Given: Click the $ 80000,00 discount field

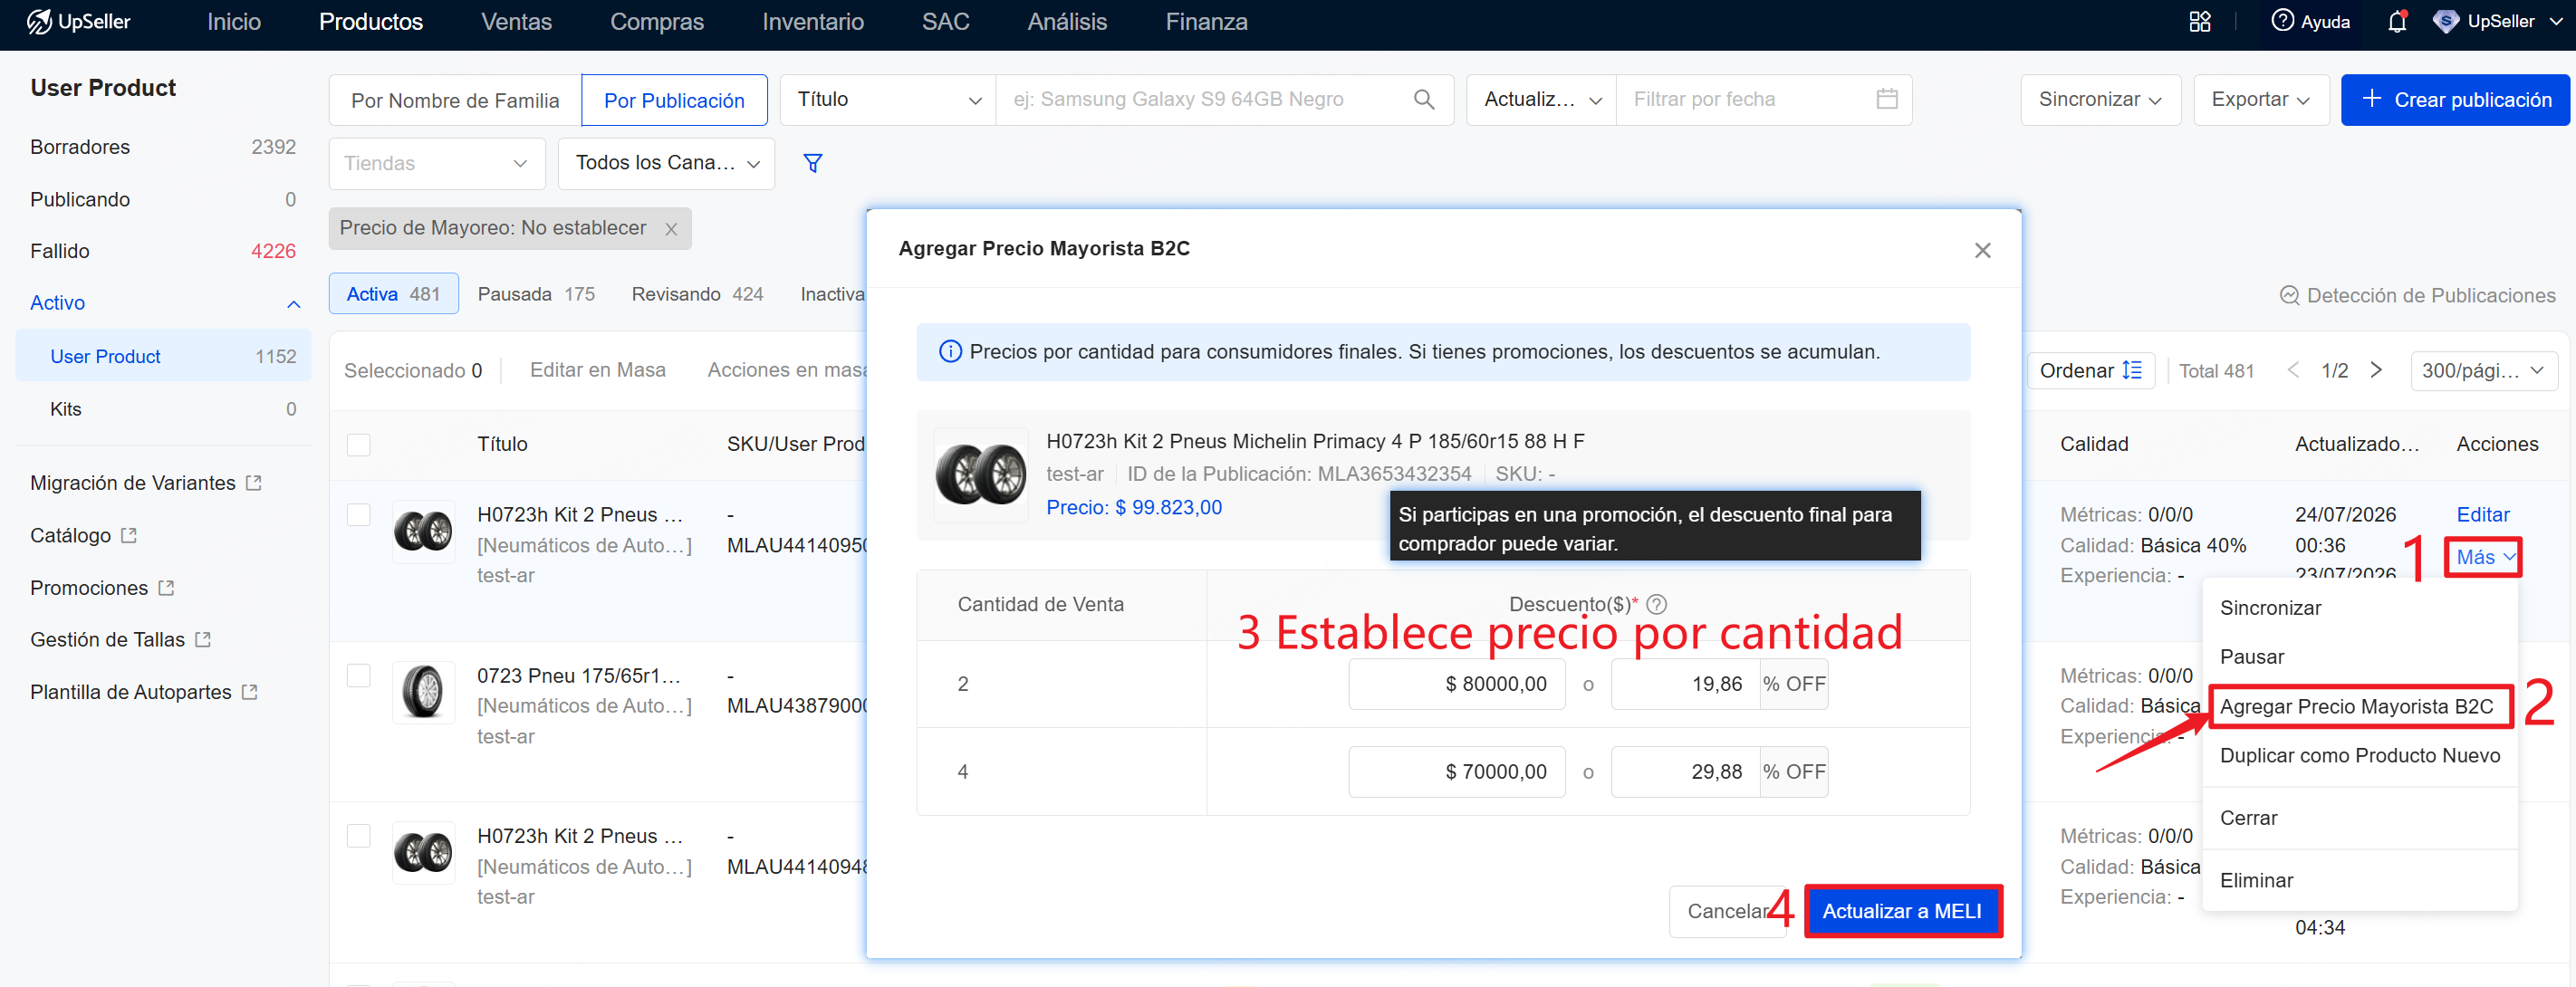Looking at the screenshot, I should 1456,684.
